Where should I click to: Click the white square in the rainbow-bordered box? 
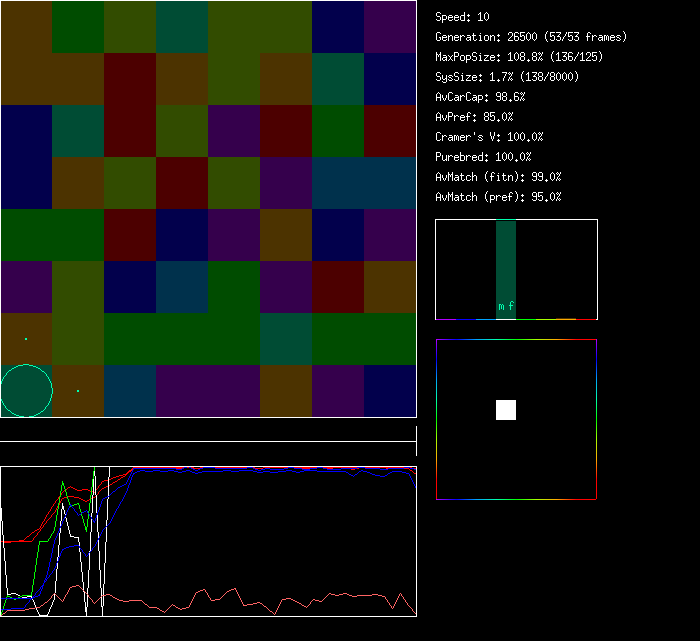click(506, 409)
